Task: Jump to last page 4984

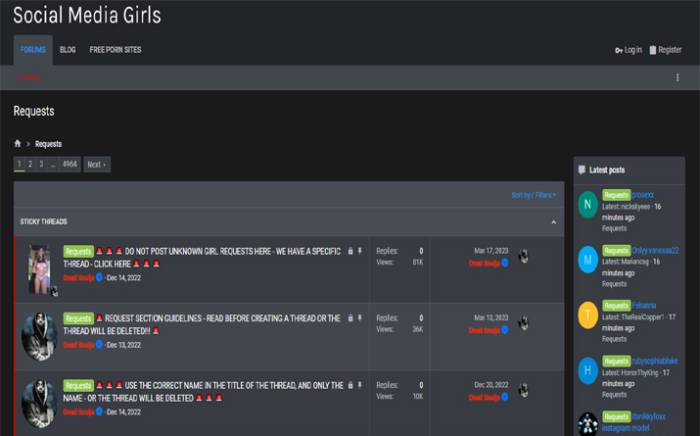Action: coord(70,164)
